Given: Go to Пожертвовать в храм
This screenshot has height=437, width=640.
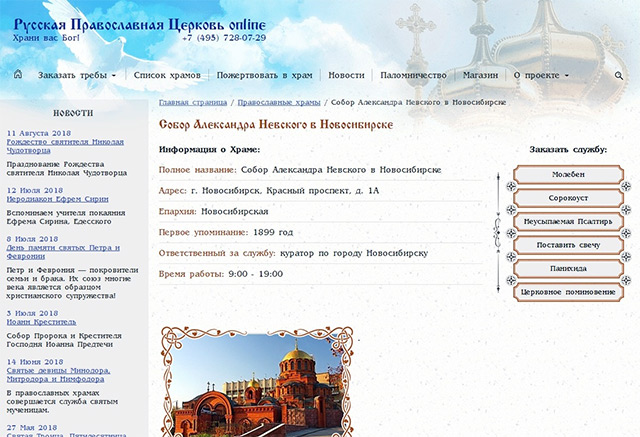Looking at the screenshot, I should pyautogui.click(x=264, y=75).
